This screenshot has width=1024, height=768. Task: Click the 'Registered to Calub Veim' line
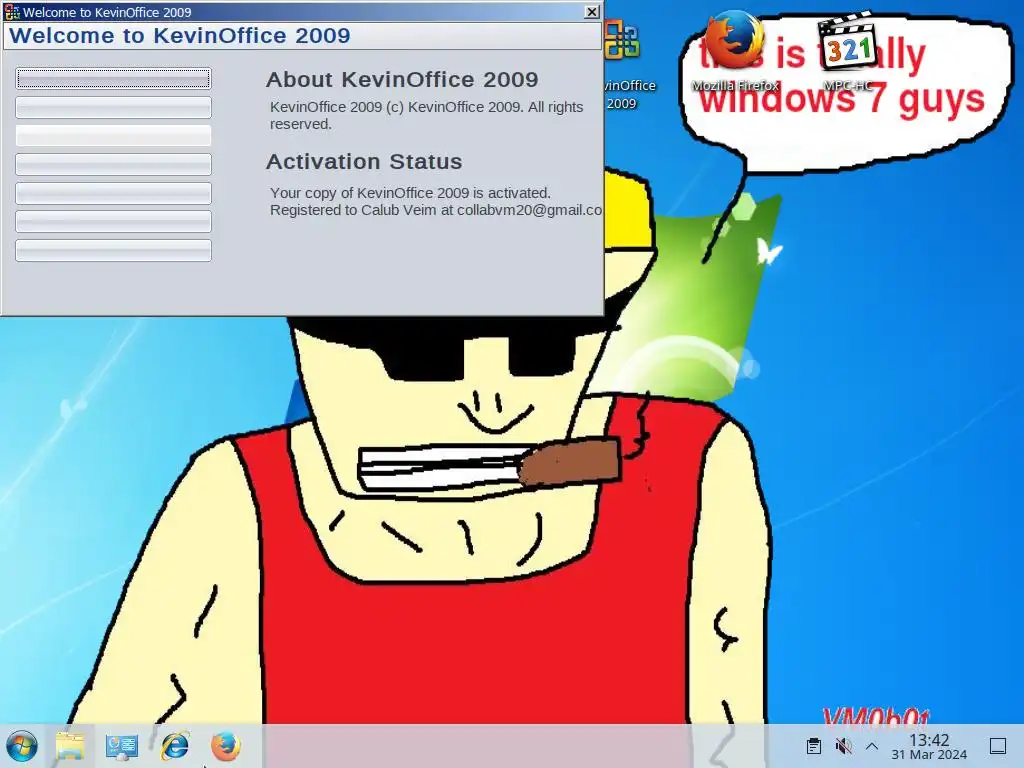coord(436,210)
